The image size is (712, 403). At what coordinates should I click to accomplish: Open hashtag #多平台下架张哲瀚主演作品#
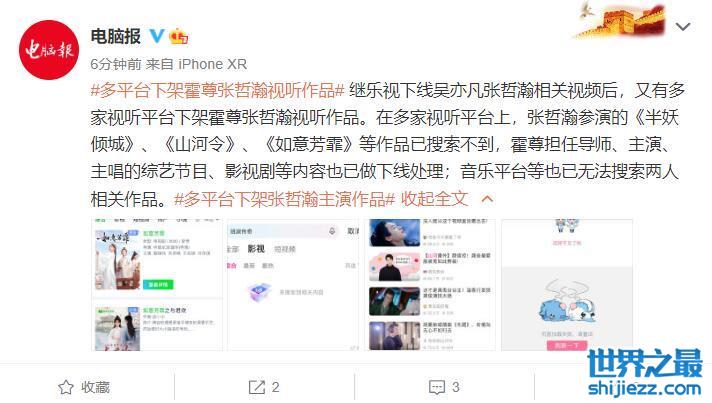[285, 199]
